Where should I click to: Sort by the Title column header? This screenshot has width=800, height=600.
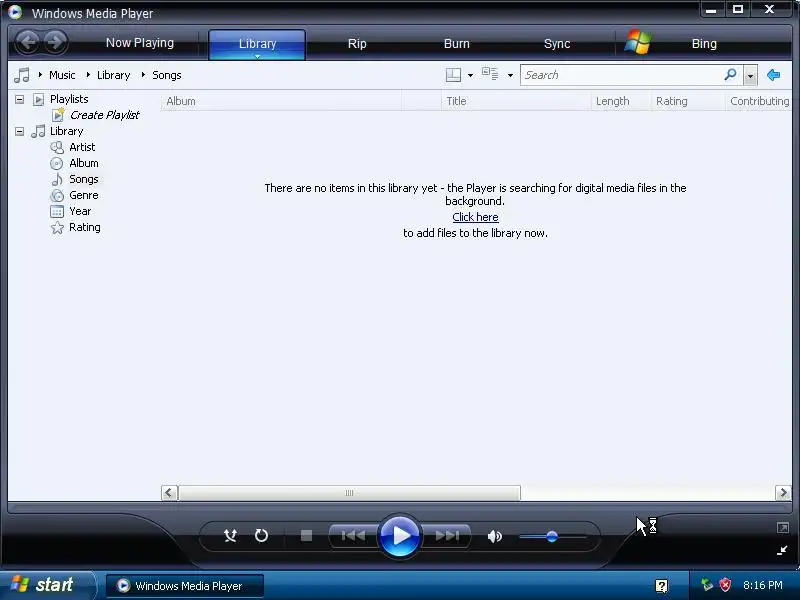click(x=516, y=101)
